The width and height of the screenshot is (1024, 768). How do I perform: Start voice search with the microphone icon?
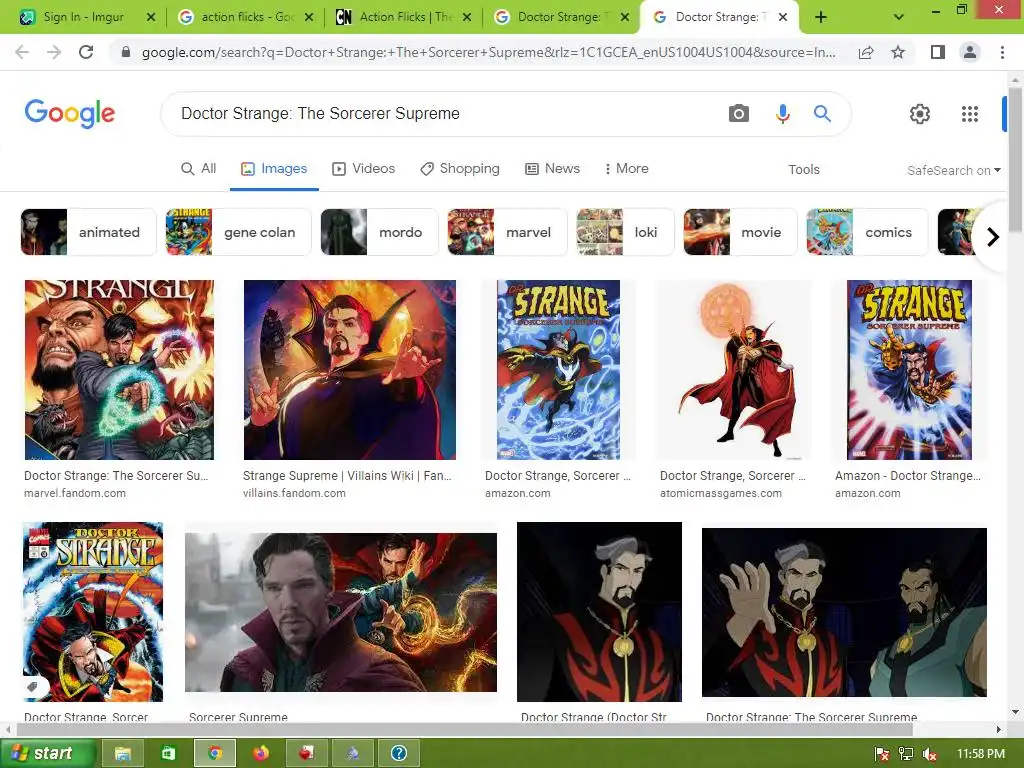point(782,114)
